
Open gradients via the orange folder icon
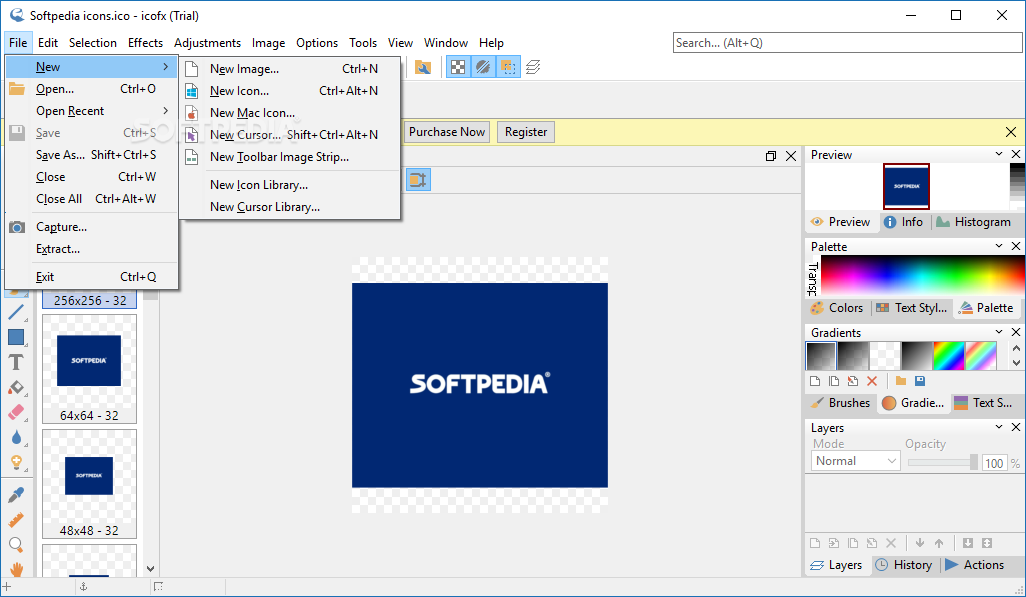pos(901,381)
